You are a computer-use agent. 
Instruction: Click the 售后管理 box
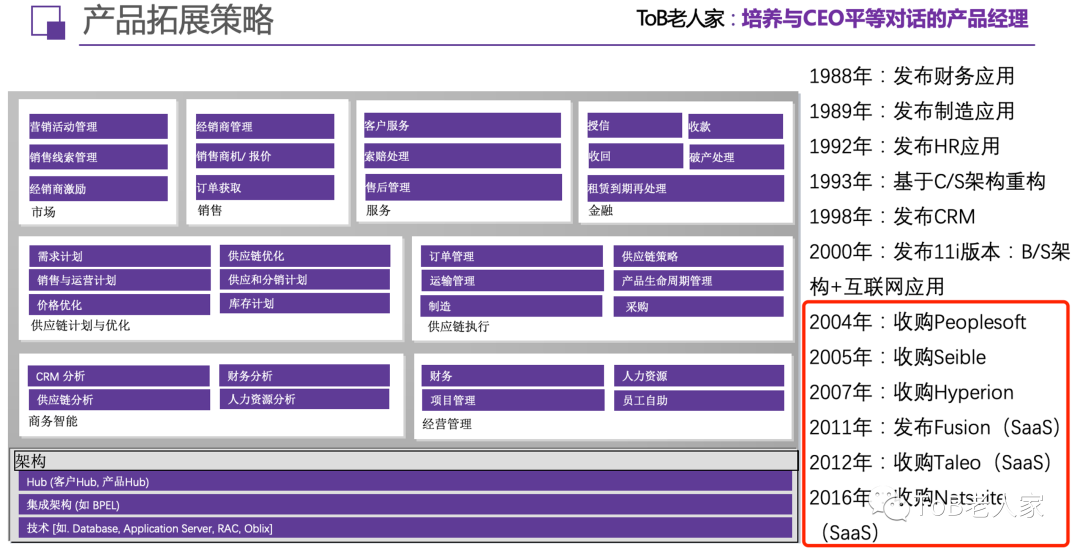463,187
